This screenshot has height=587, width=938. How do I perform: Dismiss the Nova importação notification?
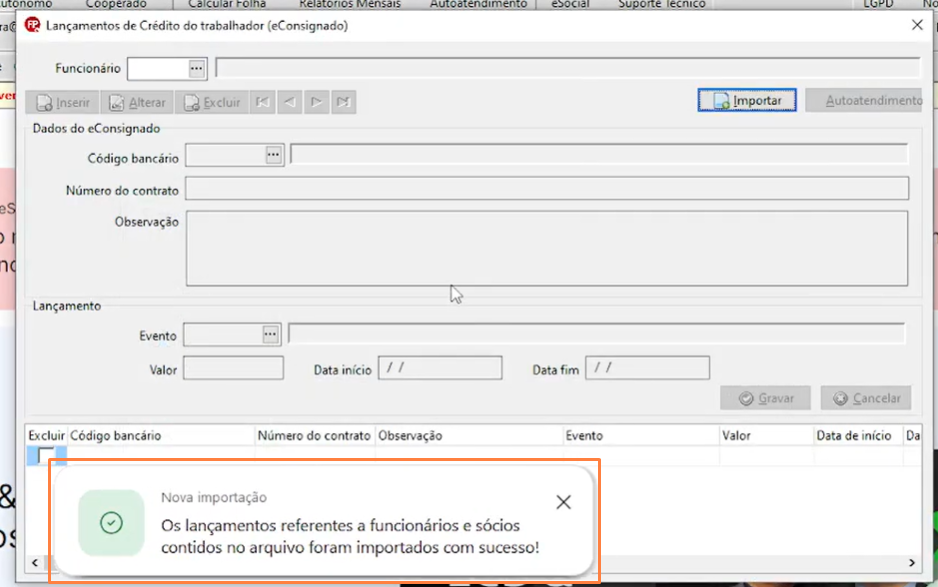pyautogui.click(x=564, y=502)
